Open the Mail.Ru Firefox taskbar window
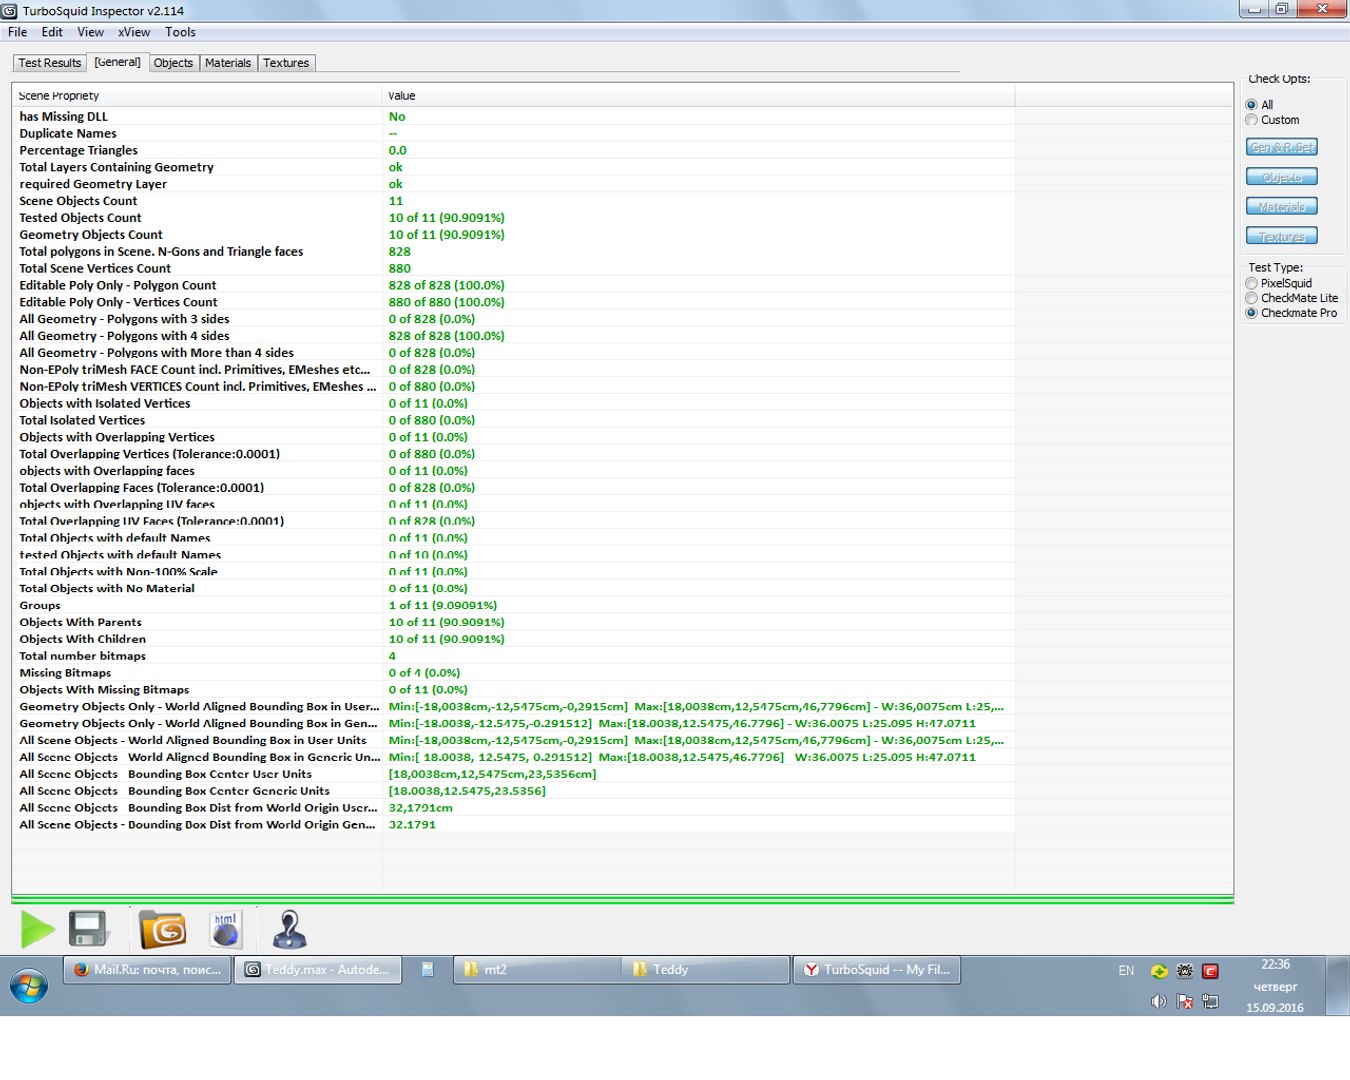Viewport: 1350px width, 1080px height. coord(148,970)
